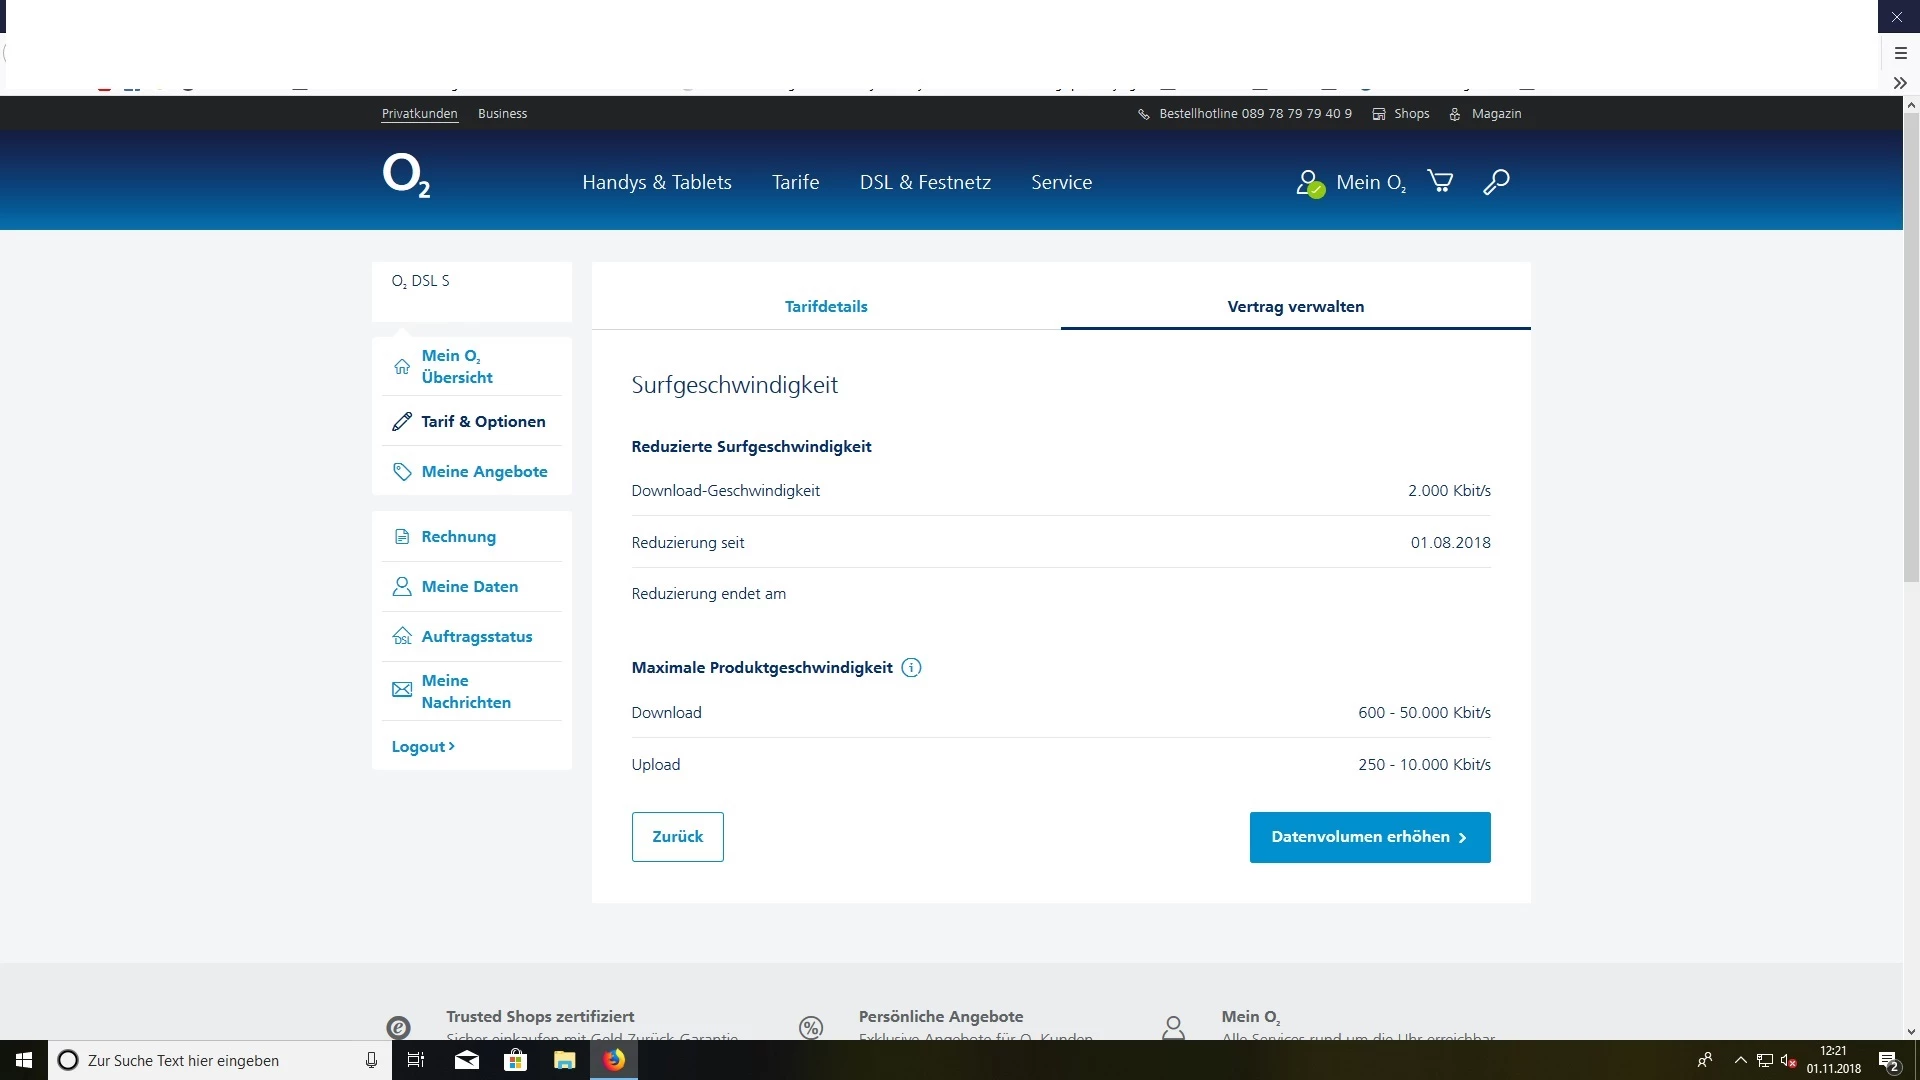
Task: Click the Windows Start button
Action: pos(24,1060)
